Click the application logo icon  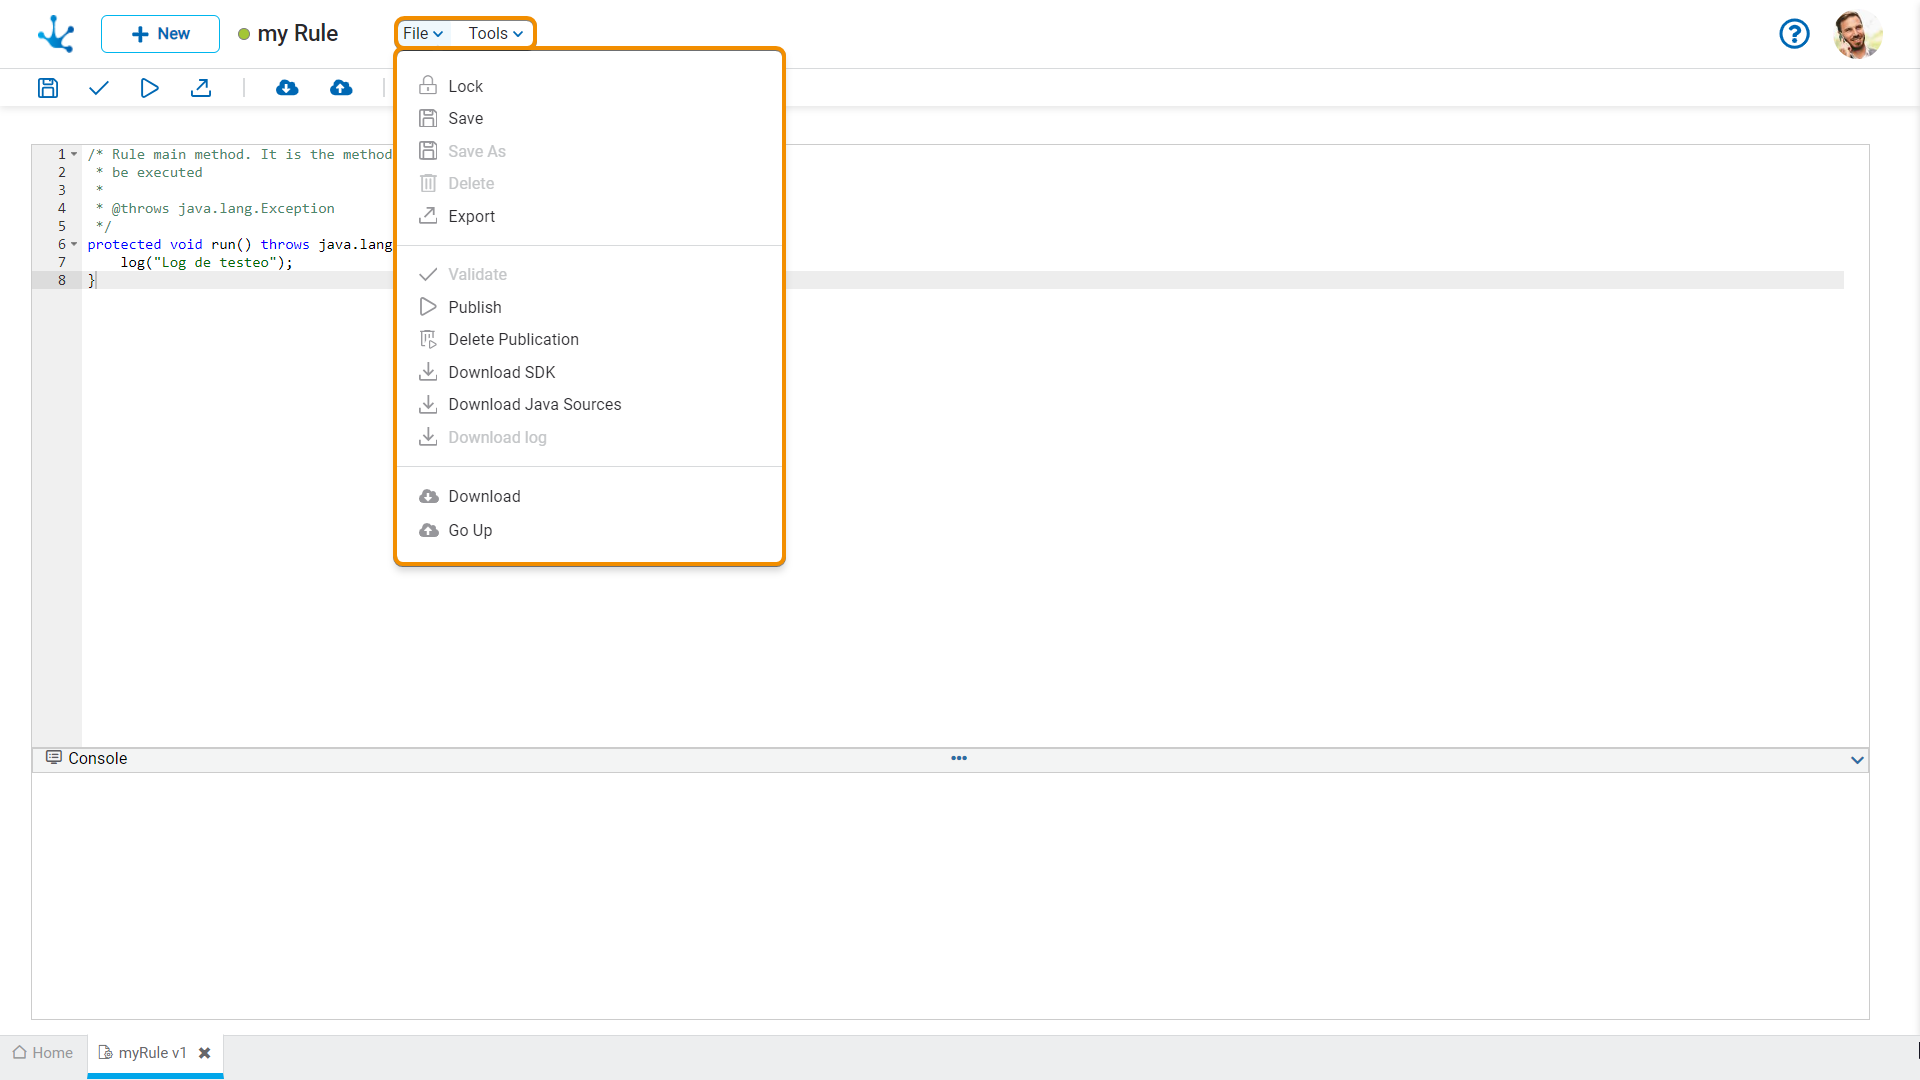pos(56,34)
